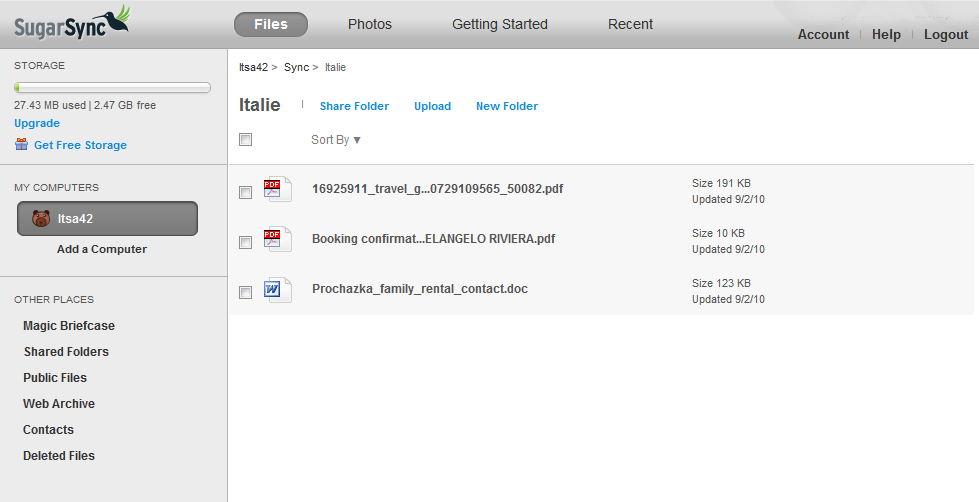The width and height of the screenshot is (979, 502).
Task: Click the Size 10 KB text
Action: click(x=718, y=233)
